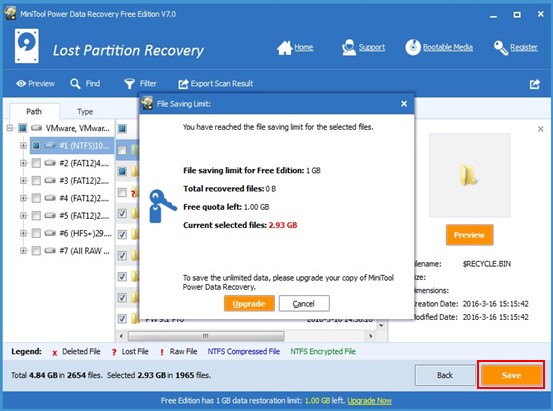Click the Cancel button in dialog

click(304, 304)
